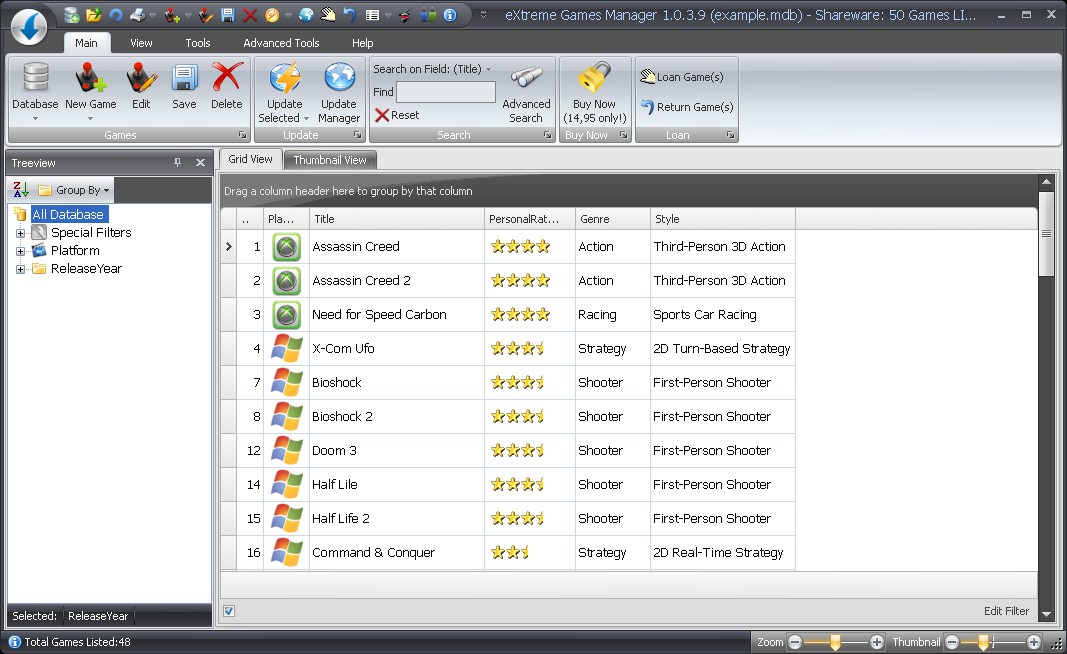Click the Delete red X ribbon button

click(227, 86)
